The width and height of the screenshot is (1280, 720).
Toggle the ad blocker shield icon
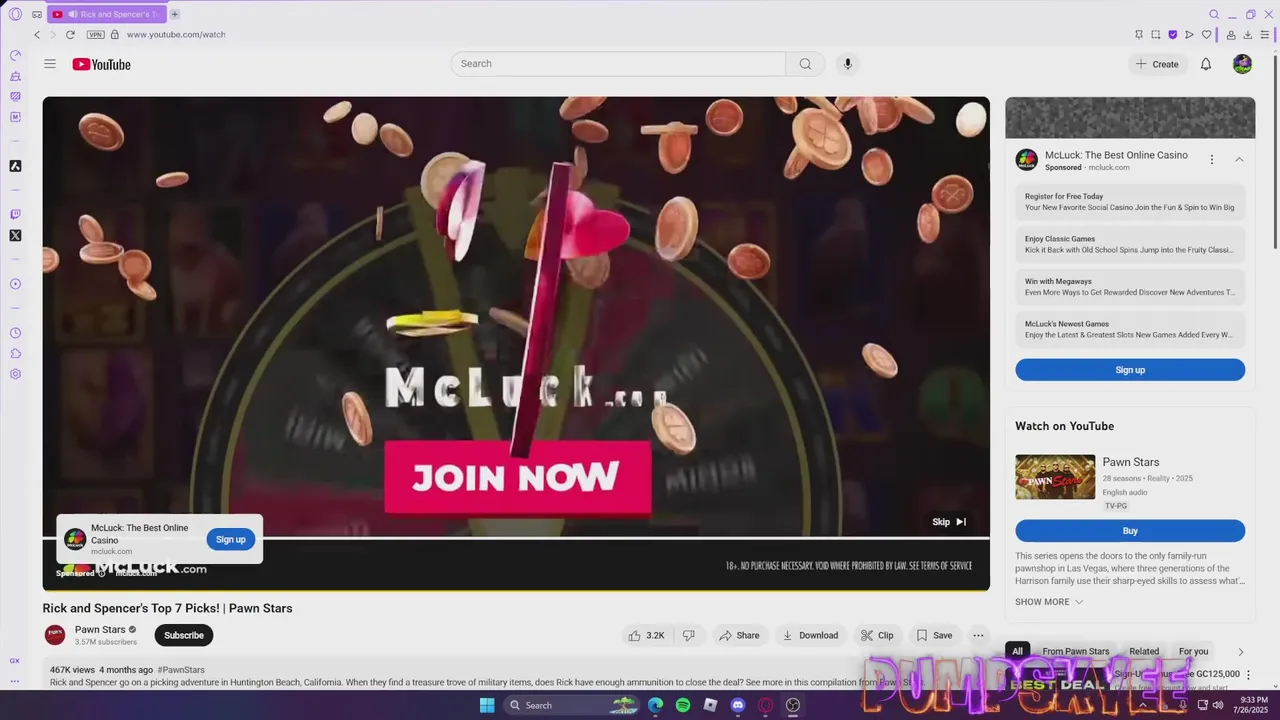(x=1172, y=34)
